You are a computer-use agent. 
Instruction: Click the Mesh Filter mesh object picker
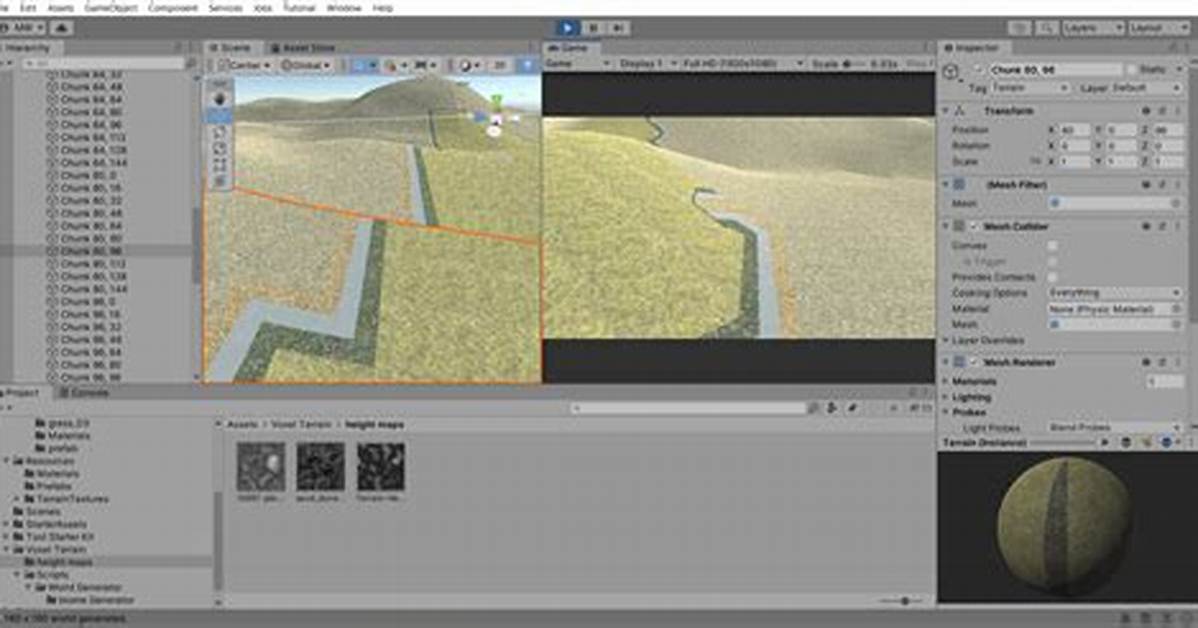tap(1176, 203)
